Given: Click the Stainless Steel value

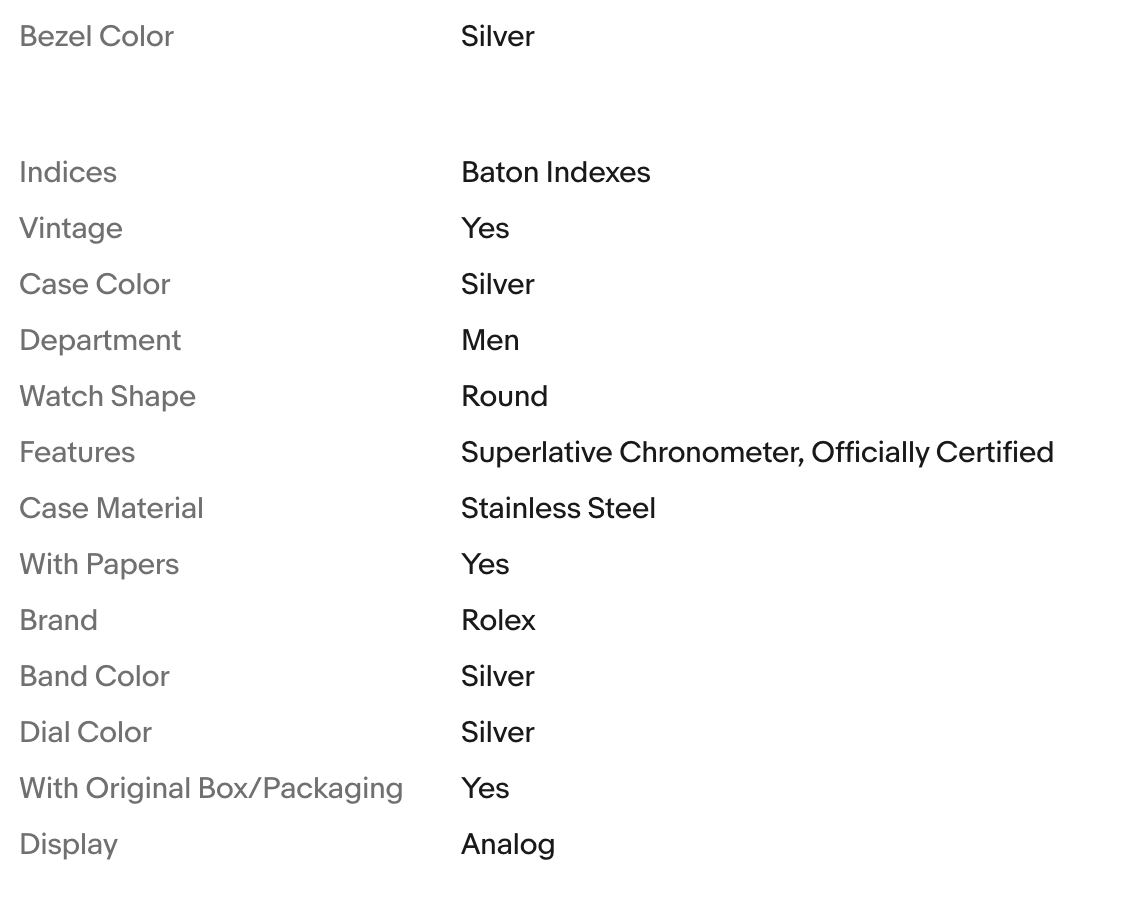Looking at the screenshot, I should (x=558, y=509).
